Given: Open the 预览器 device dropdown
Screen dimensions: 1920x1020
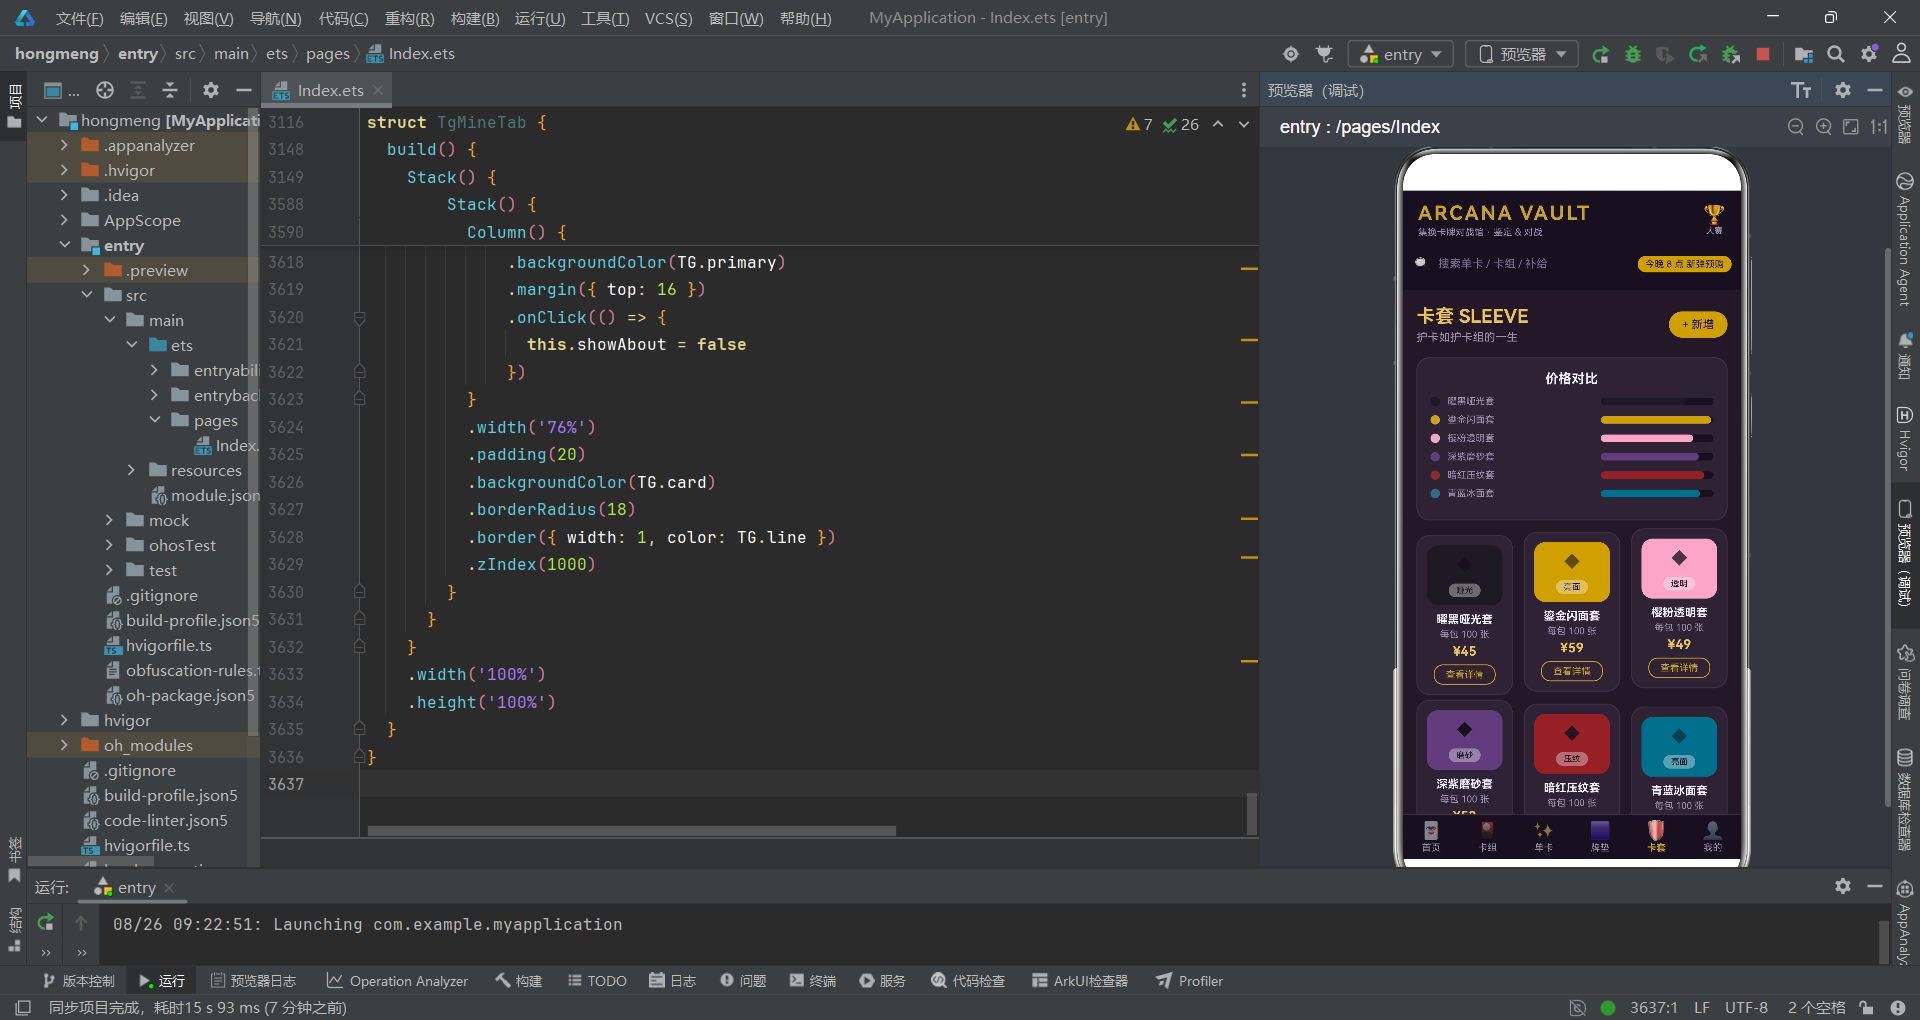Looking at the screenshot, I should click(x=1522, y=54).
